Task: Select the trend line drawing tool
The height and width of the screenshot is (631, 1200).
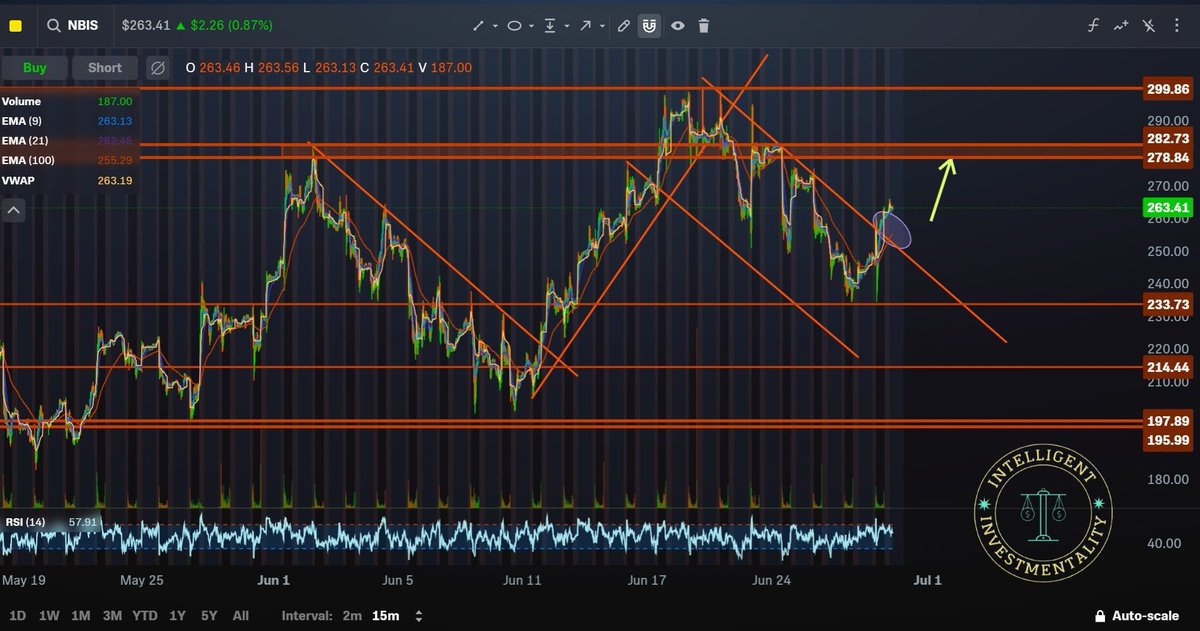Action: point(480,26)
